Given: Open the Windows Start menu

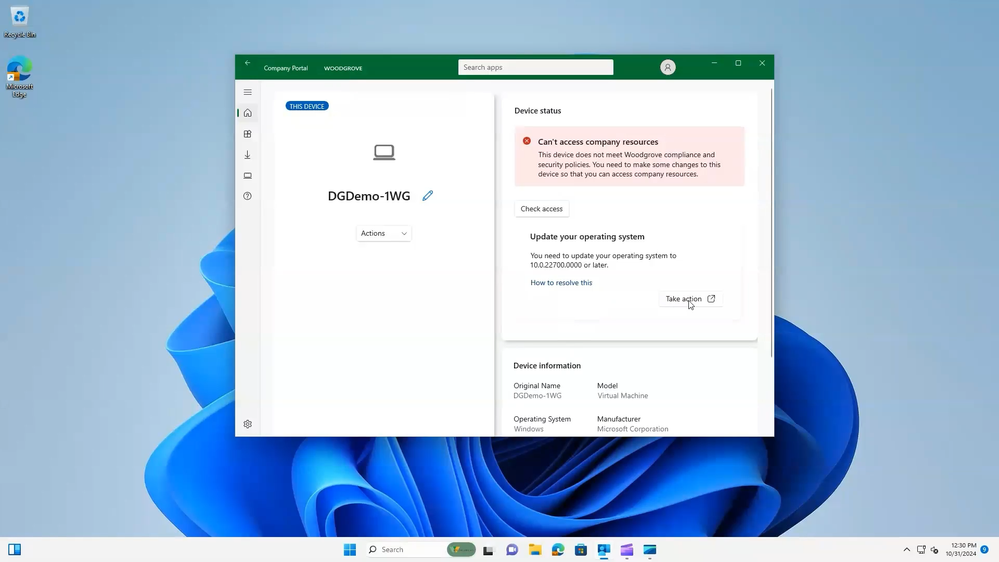Looking at the screenshot, I should (350, 550).
